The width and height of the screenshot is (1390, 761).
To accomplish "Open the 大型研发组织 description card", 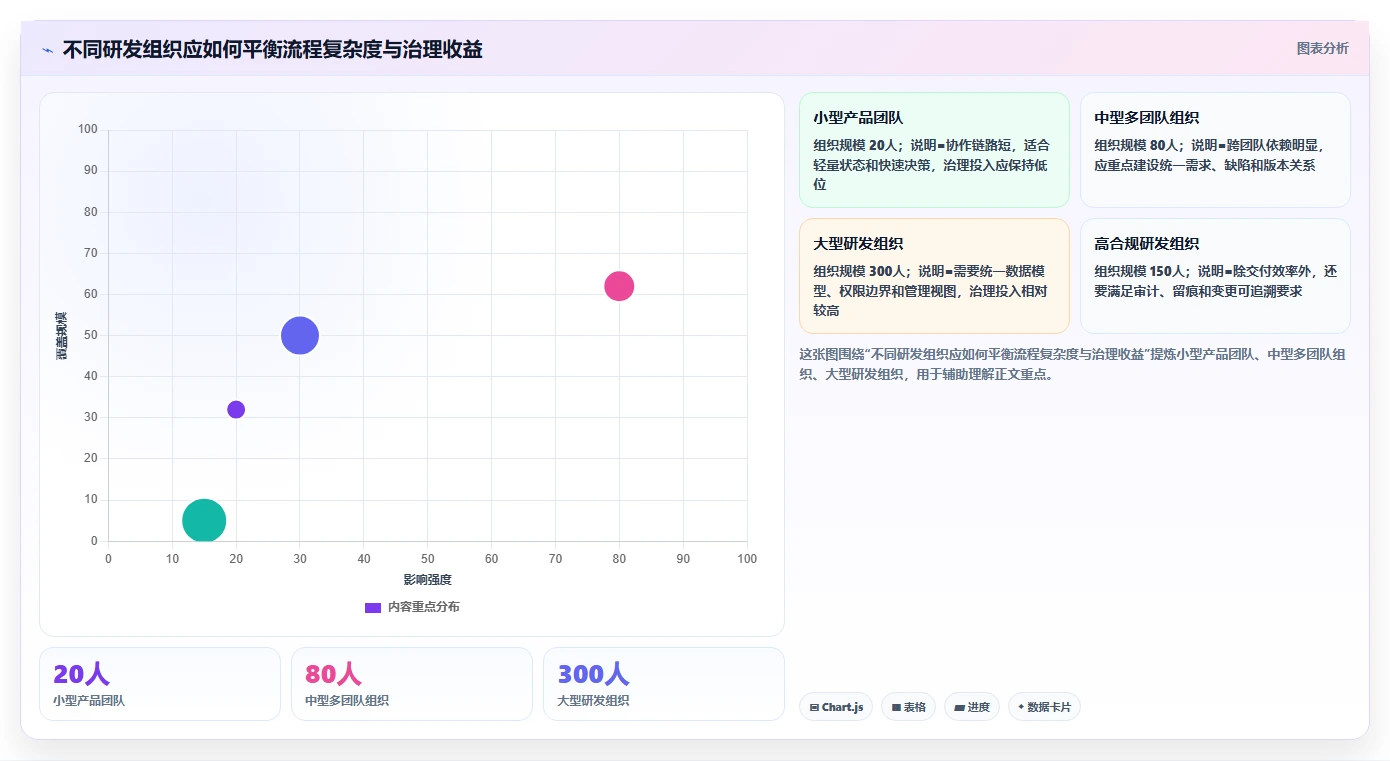I will (x=934, y=276).
